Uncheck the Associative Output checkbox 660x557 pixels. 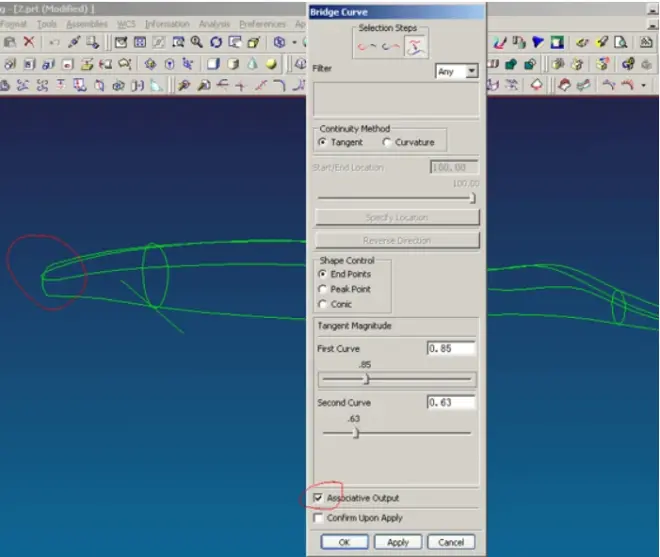point(318,498)
